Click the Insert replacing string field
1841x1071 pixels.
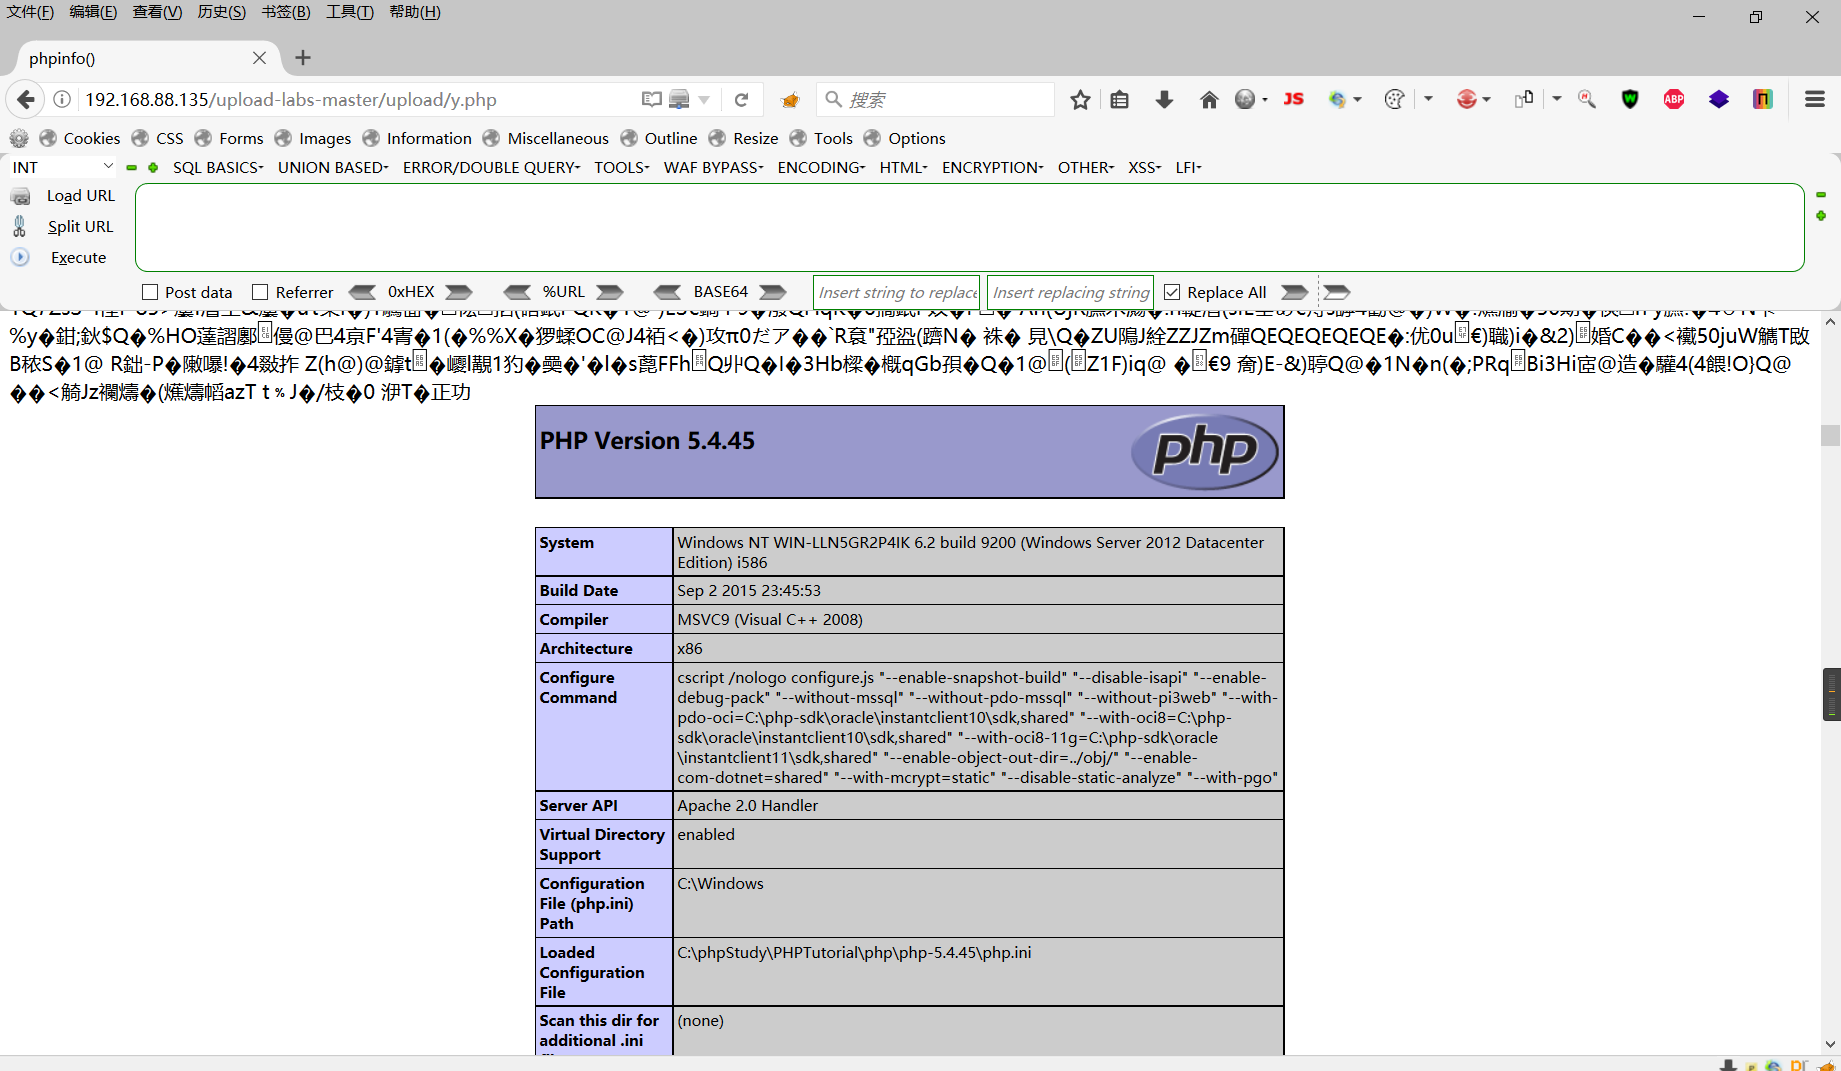(1070, 292)
